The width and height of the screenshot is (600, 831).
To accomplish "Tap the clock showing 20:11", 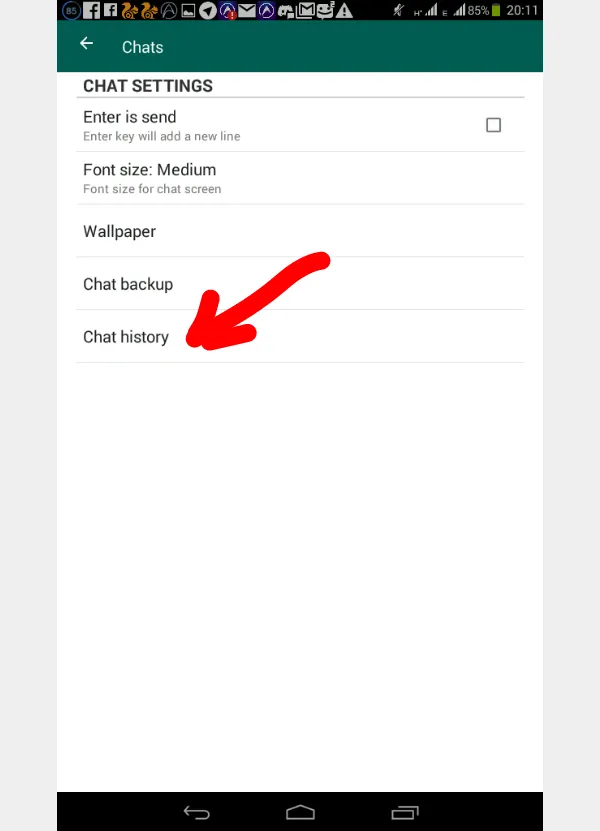I will pyautogui.click(x=522, y=10).
